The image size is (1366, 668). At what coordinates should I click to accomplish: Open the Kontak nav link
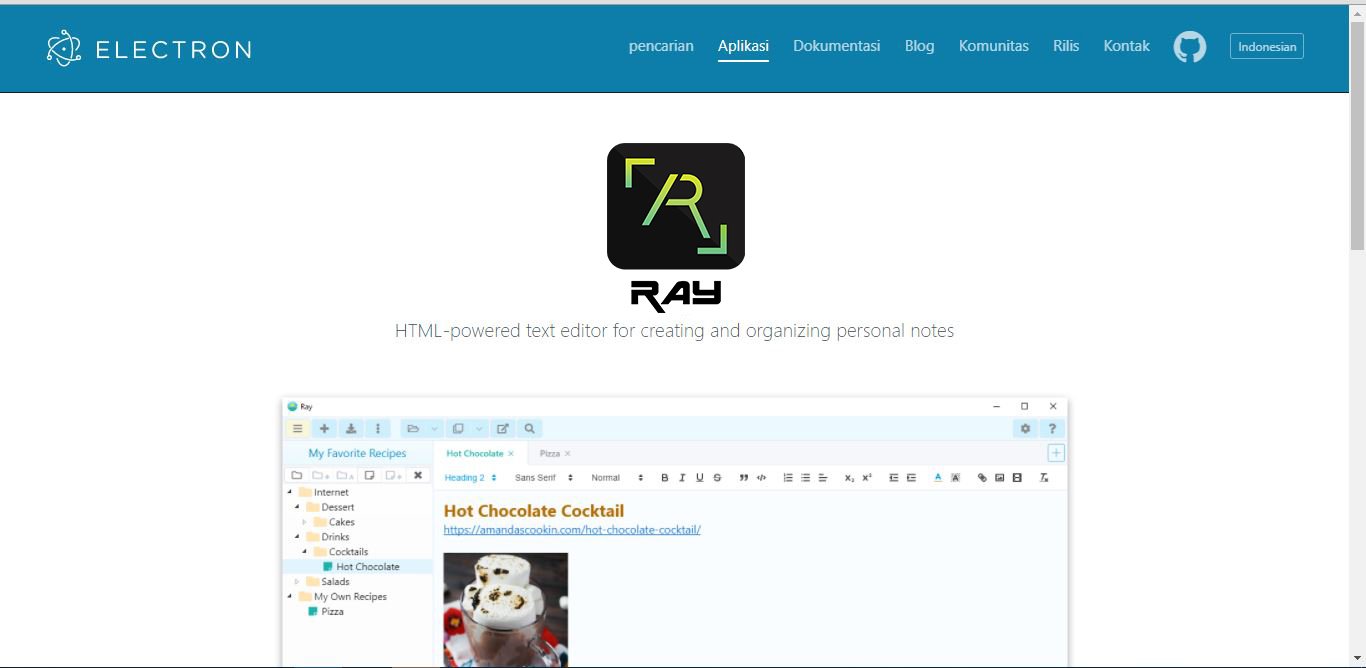pos(1127,46)
